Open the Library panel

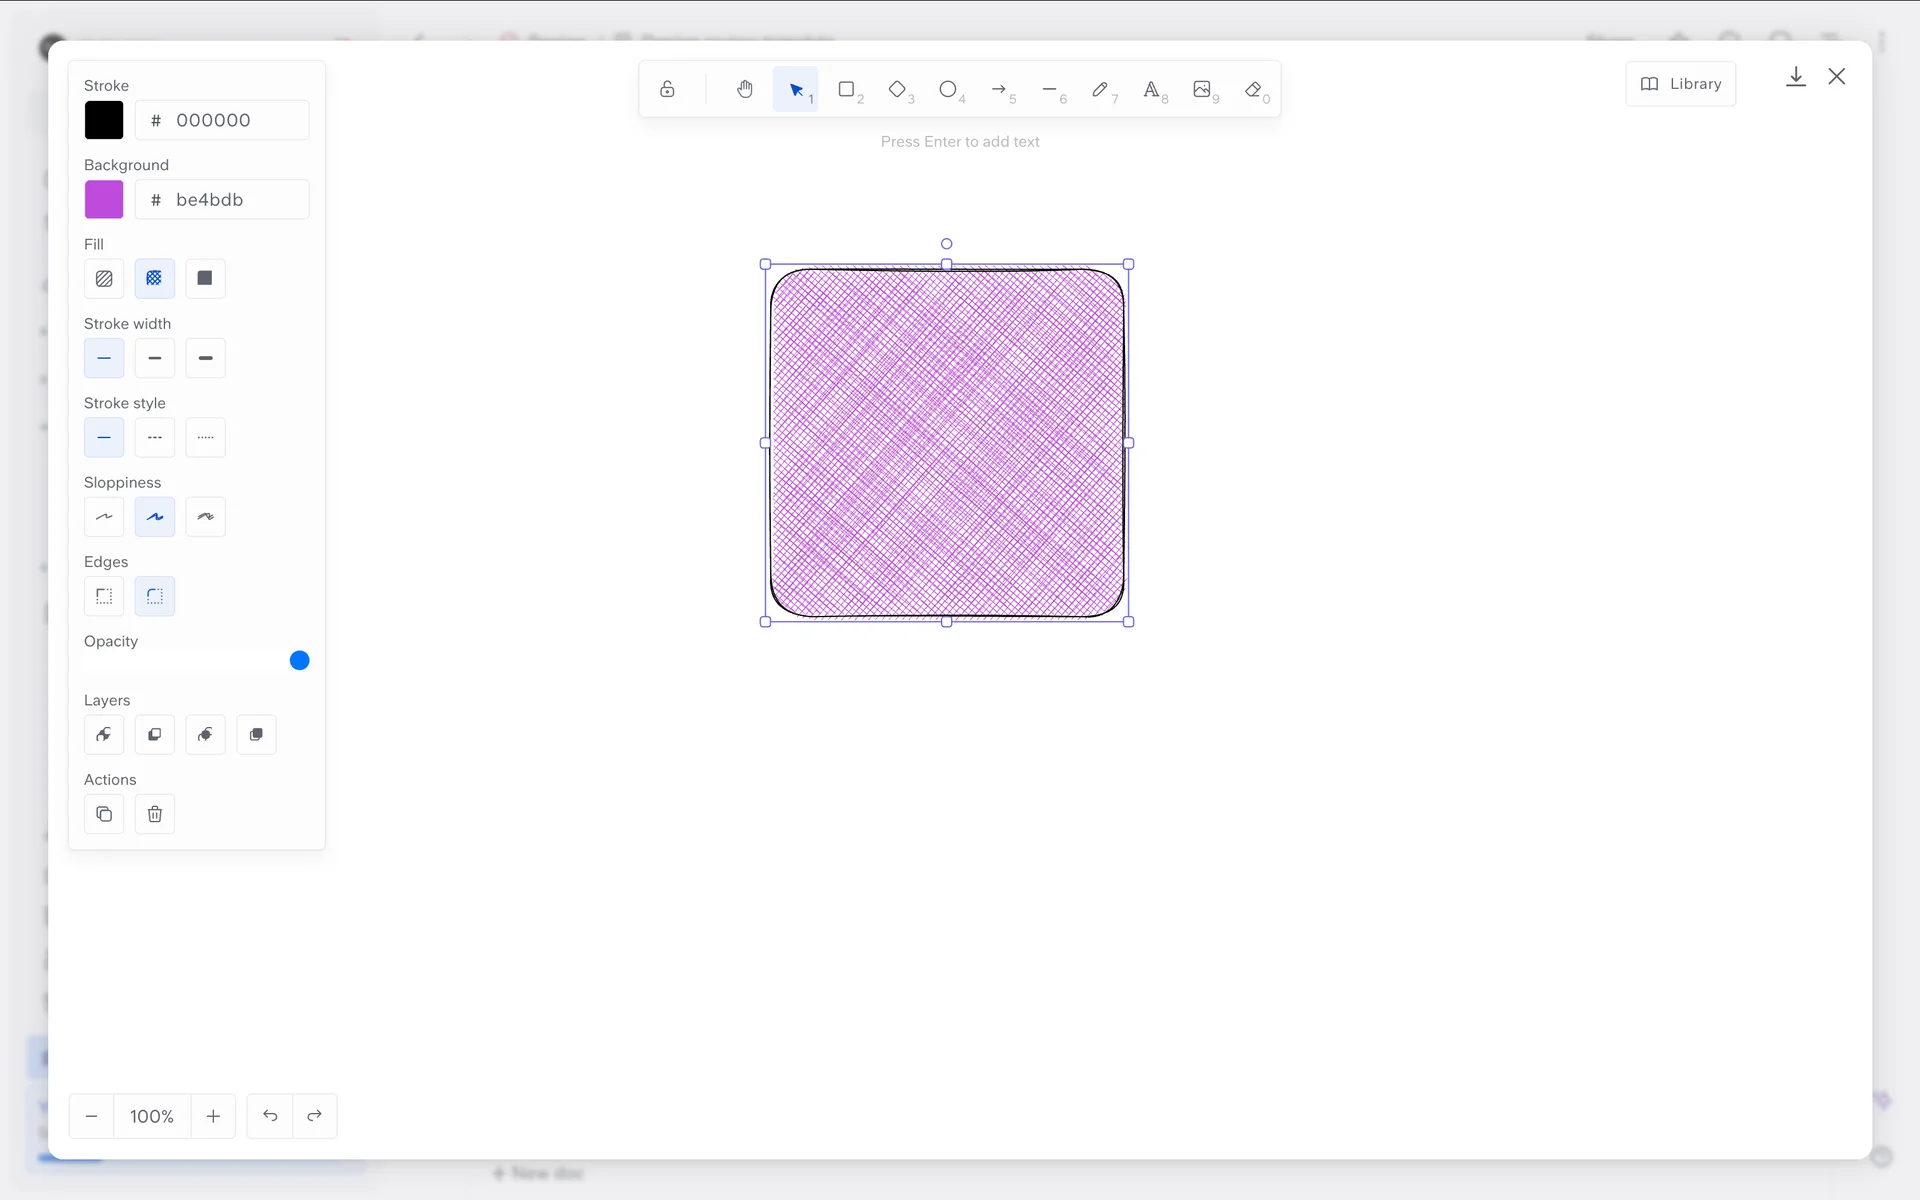[1681, 84]
